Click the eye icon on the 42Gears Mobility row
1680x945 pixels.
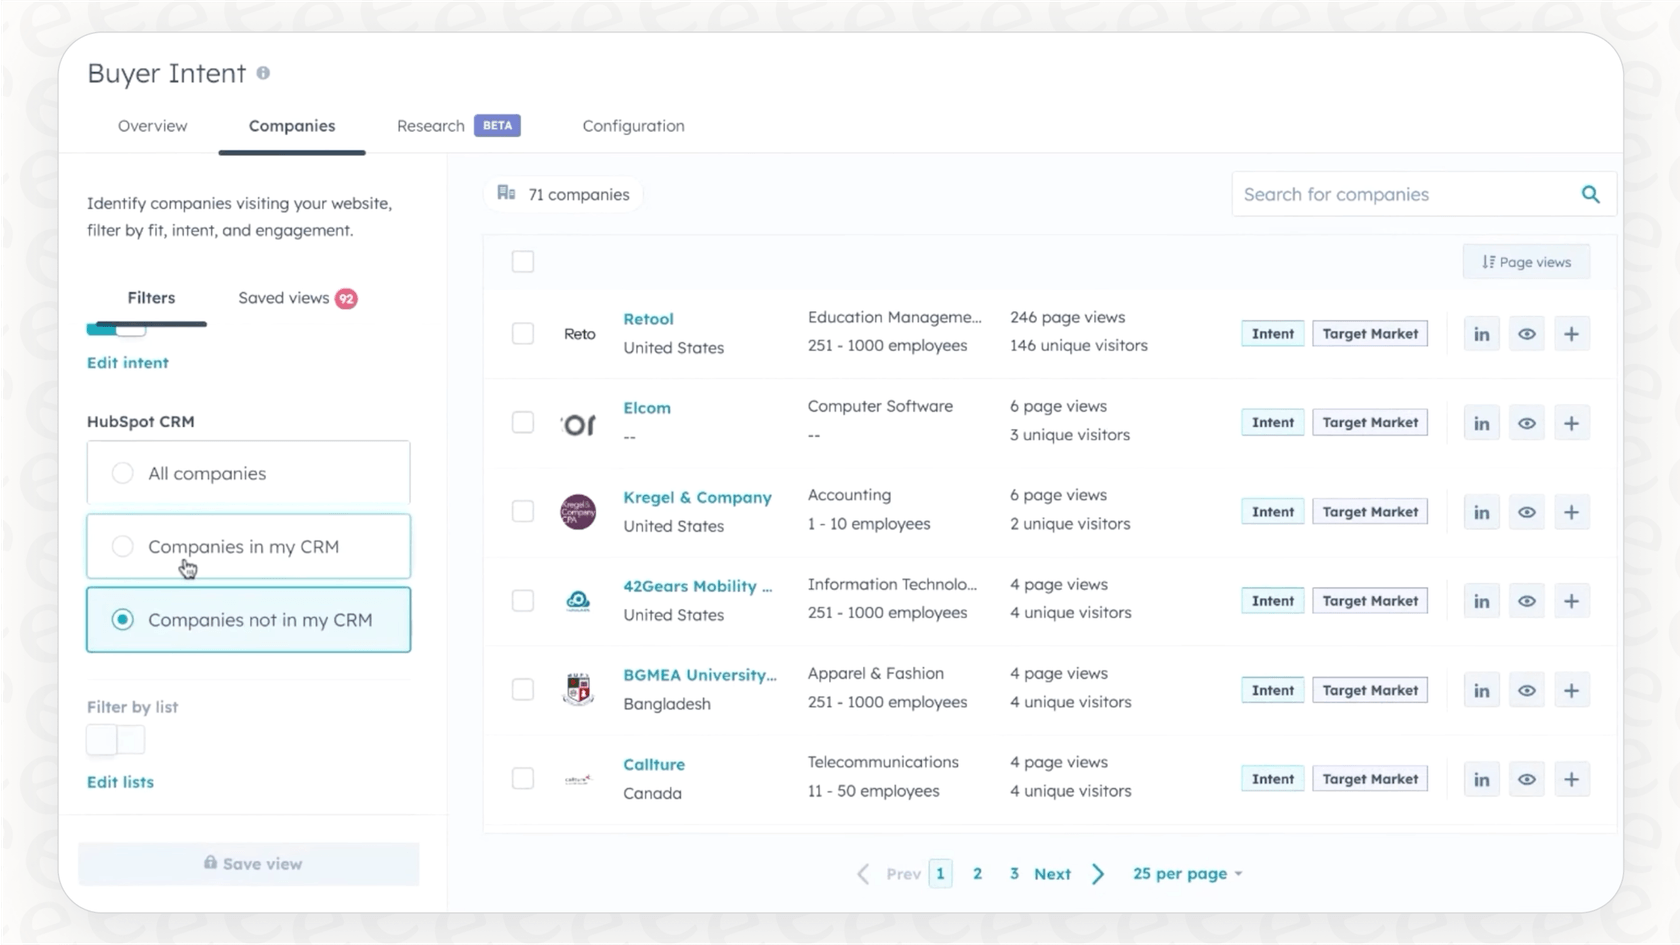click(x=1526, y=600)
